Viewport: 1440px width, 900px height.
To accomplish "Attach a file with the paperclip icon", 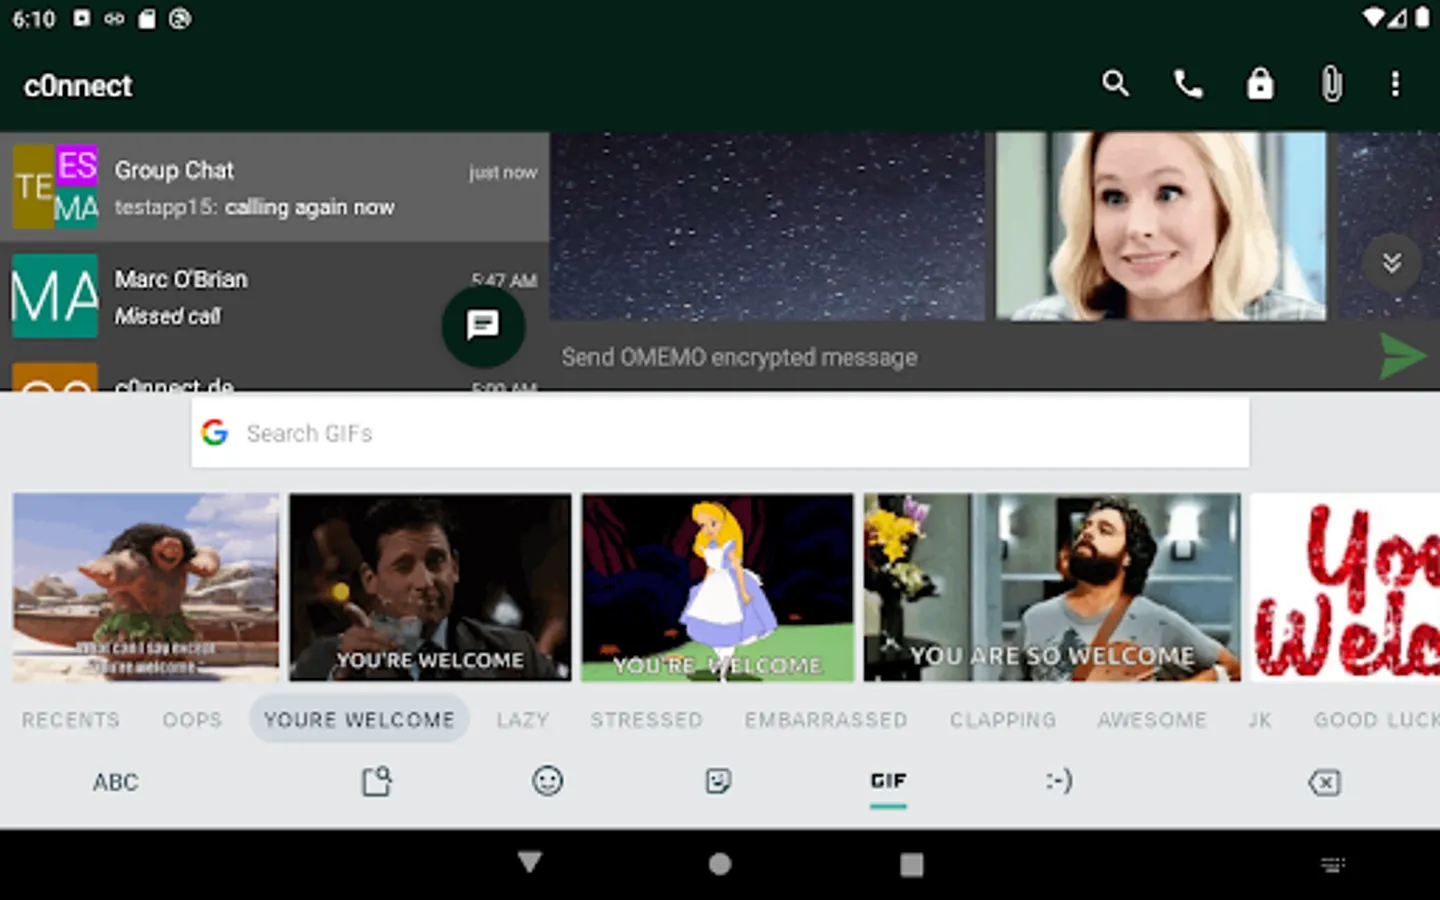I will tap(1332, 84).
